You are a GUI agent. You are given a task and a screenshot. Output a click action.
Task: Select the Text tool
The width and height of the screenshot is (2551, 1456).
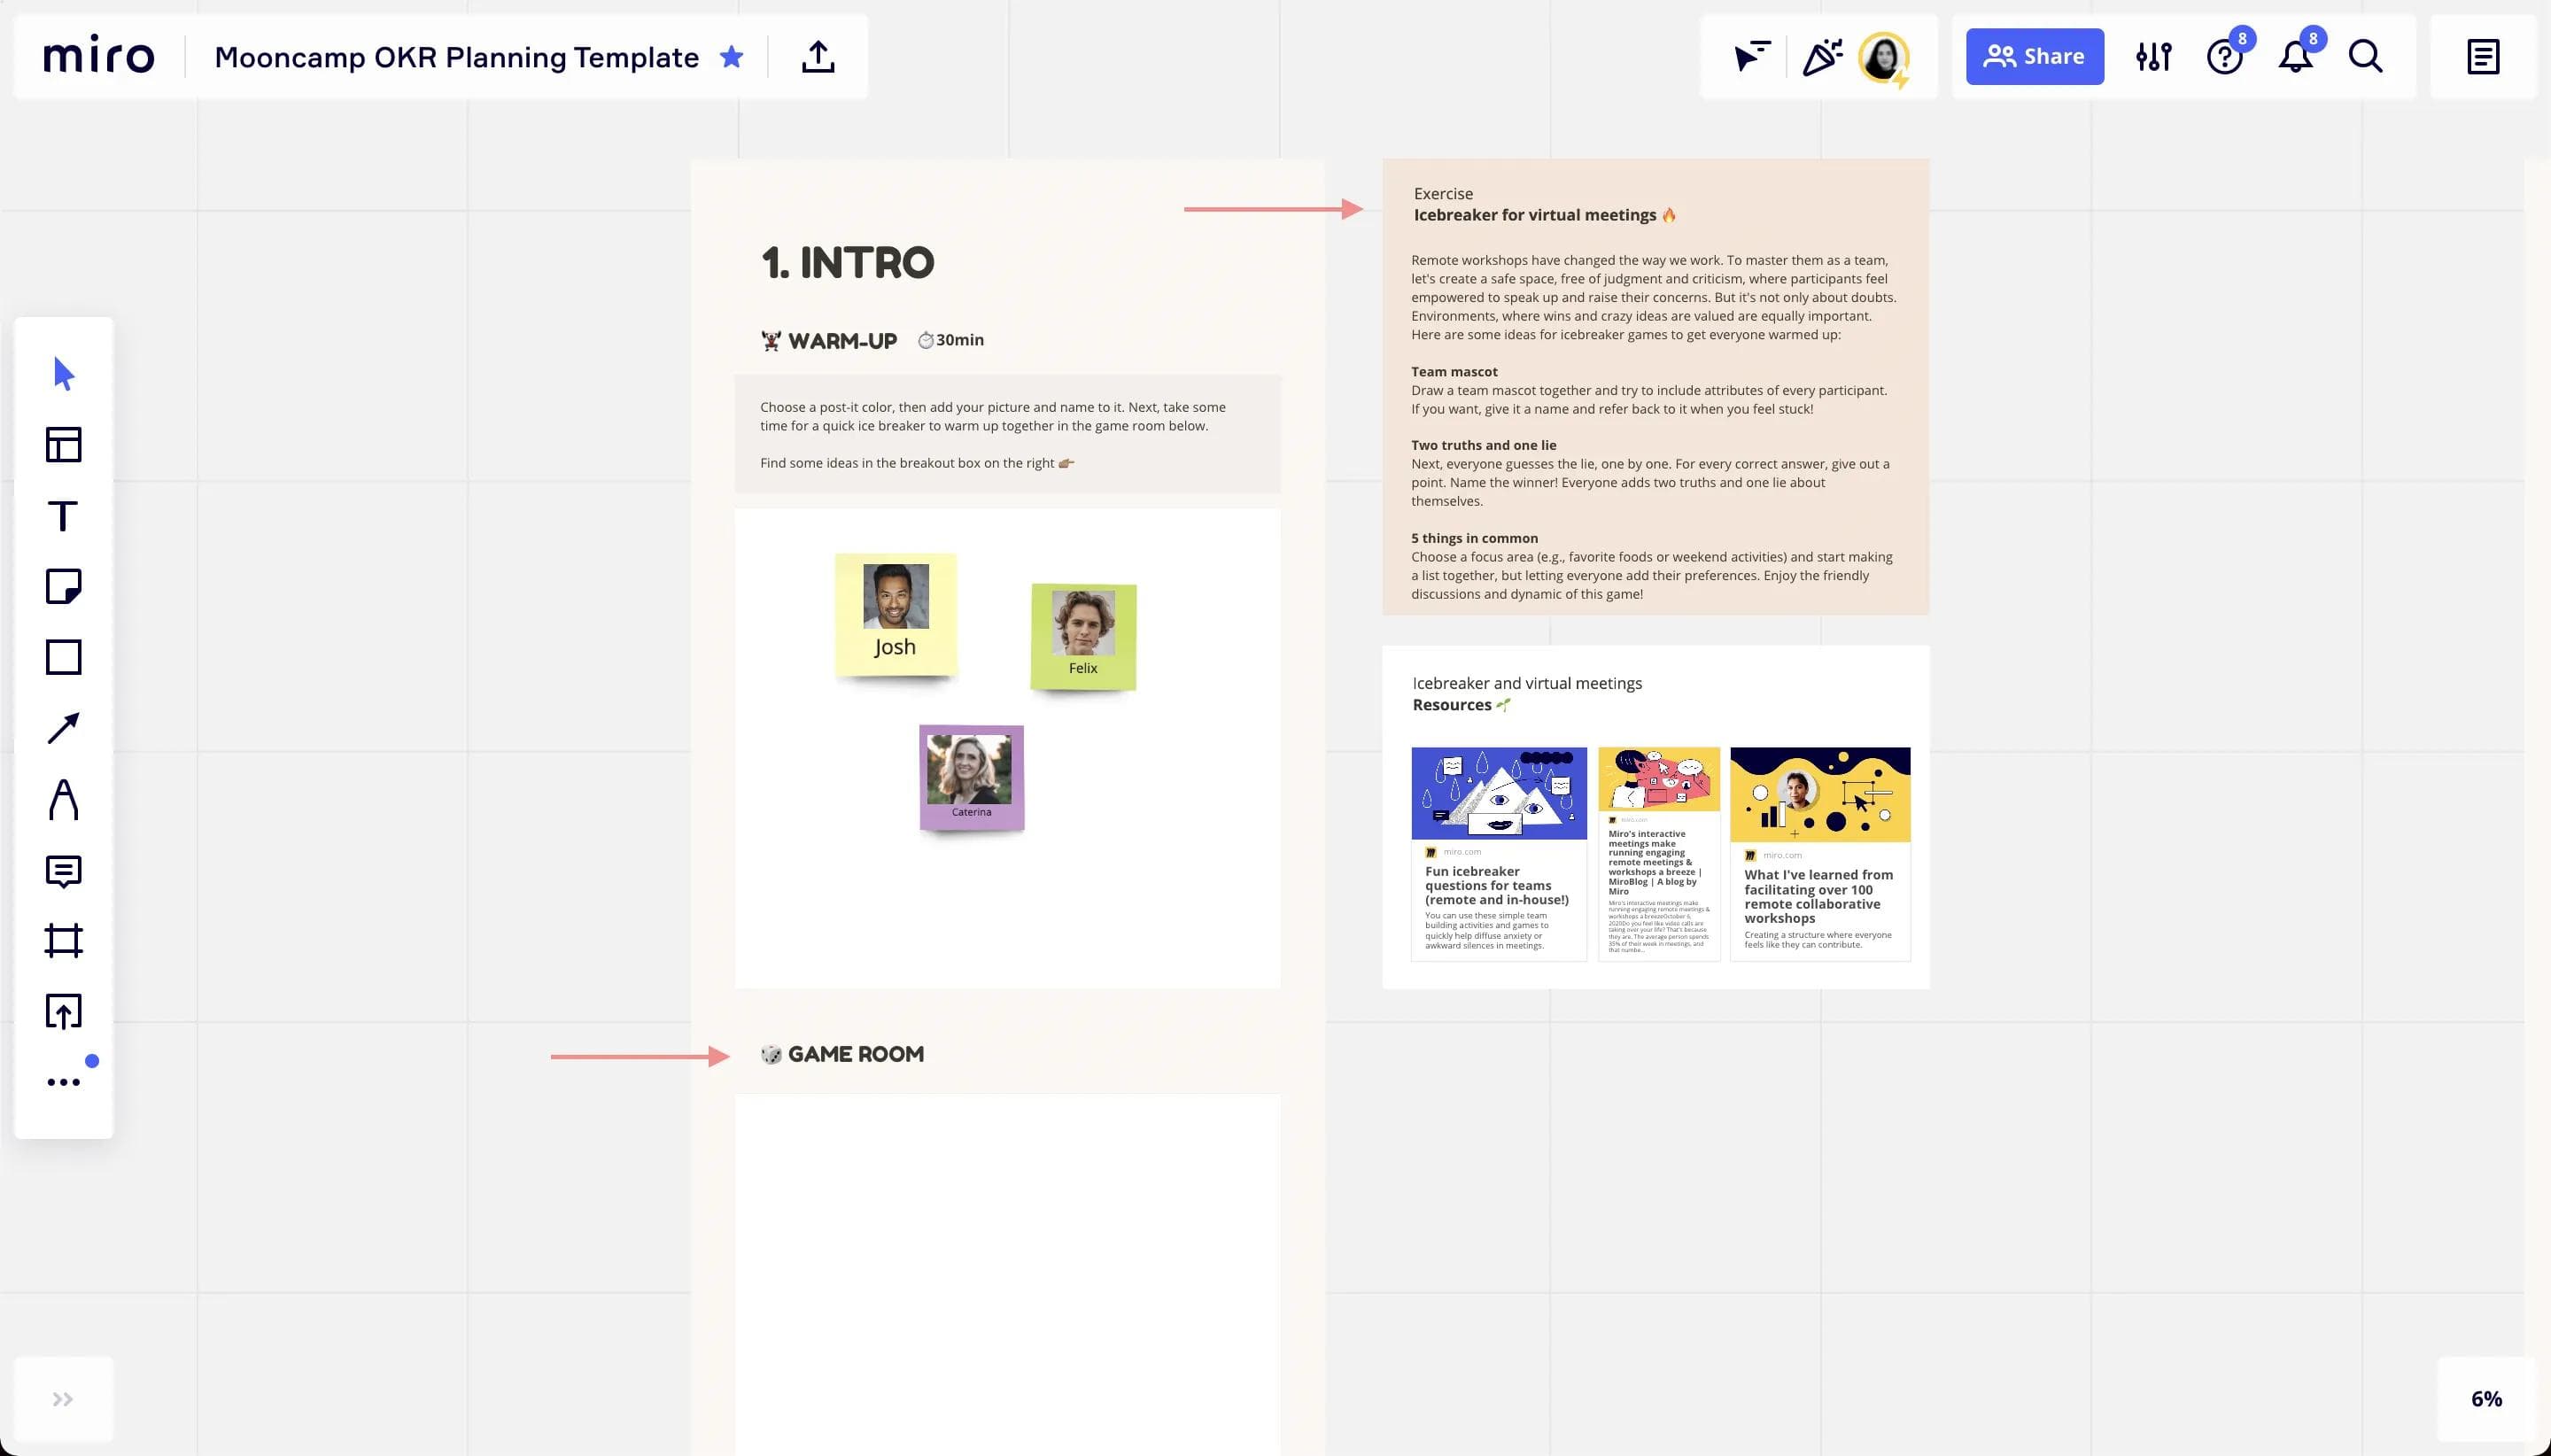[63, 516]
